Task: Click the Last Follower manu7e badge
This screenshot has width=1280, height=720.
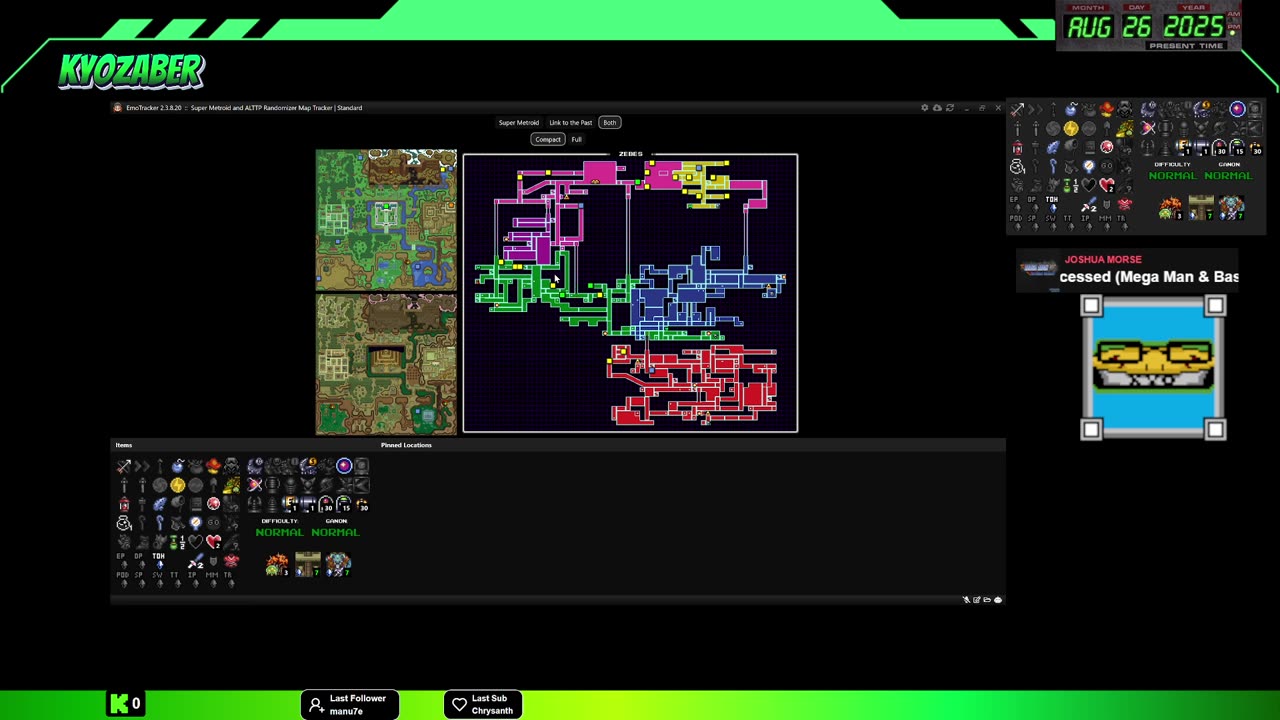Action: tap(350, 704)
